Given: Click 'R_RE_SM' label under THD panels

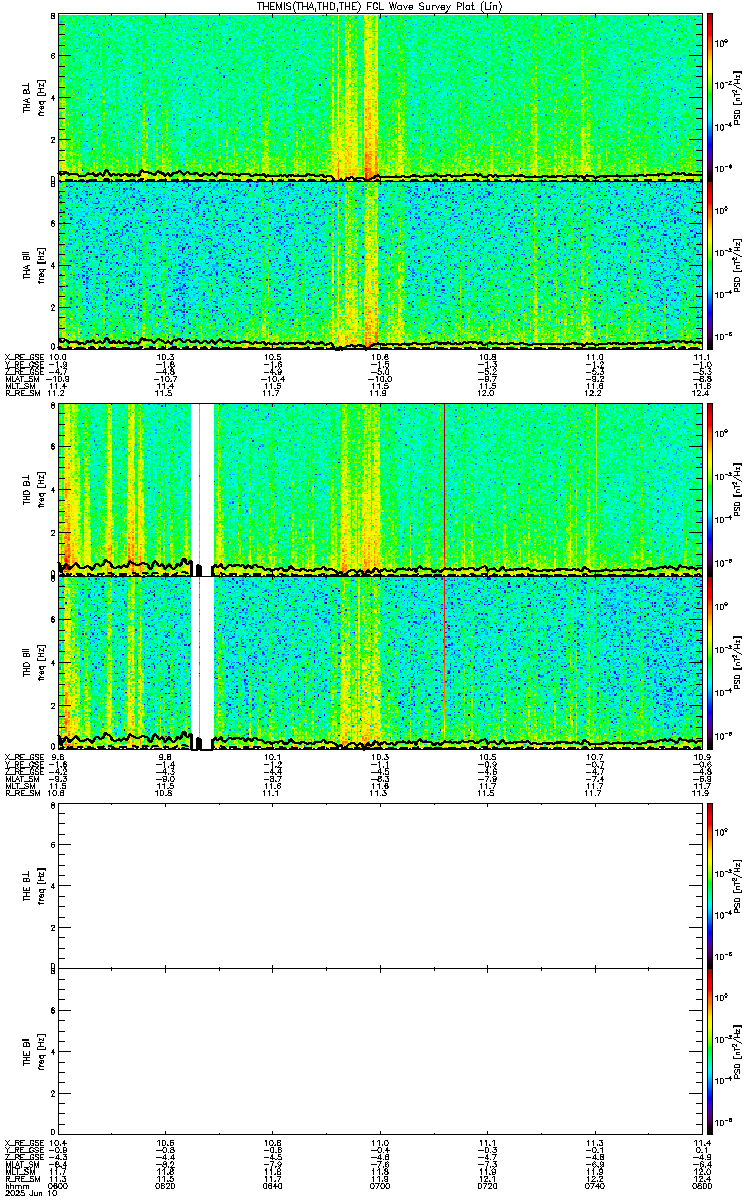Looking at the screenshot, I should (21, 793).
